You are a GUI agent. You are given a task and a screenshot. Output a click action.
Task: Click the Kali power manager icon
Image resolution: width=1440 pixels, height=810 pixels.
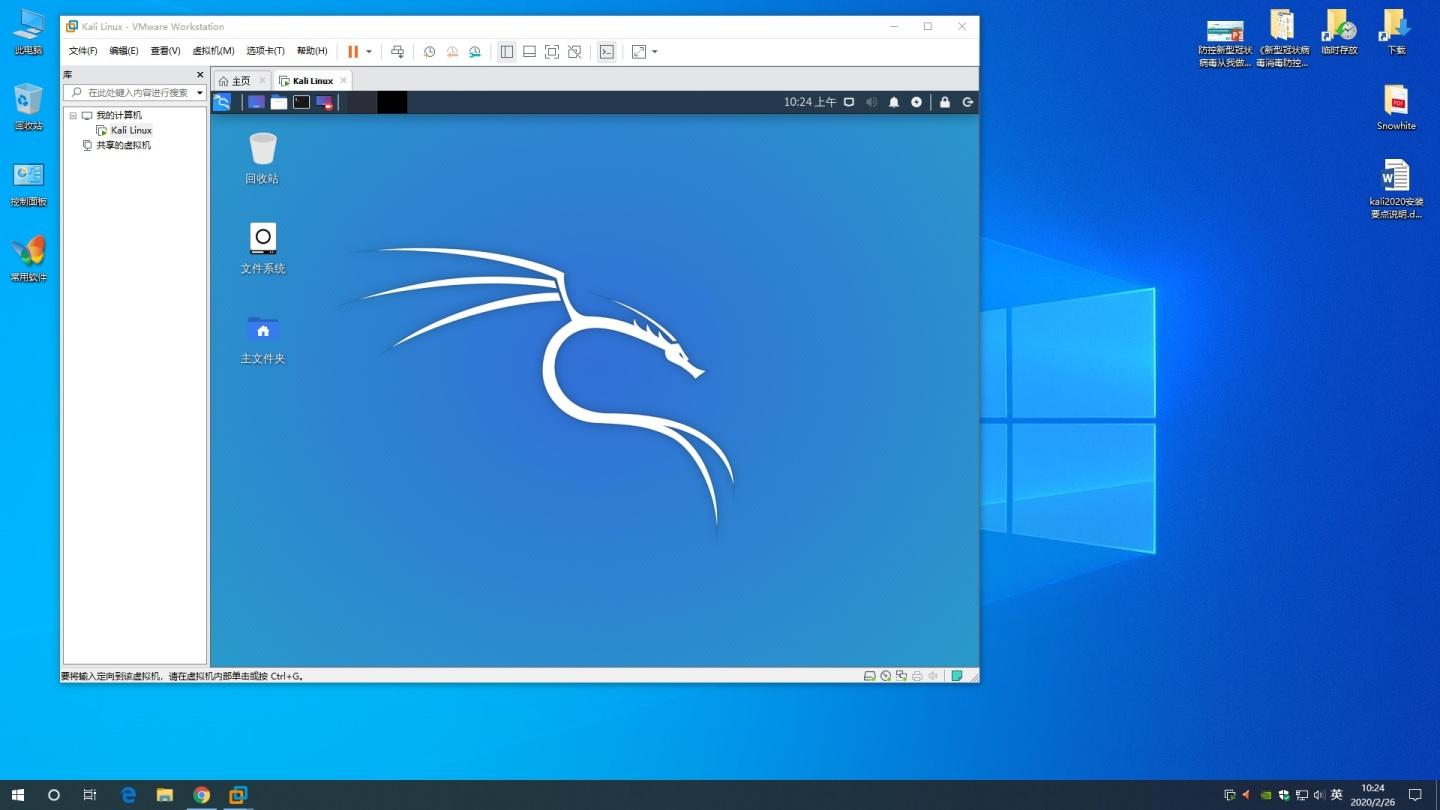coord(916,102)
